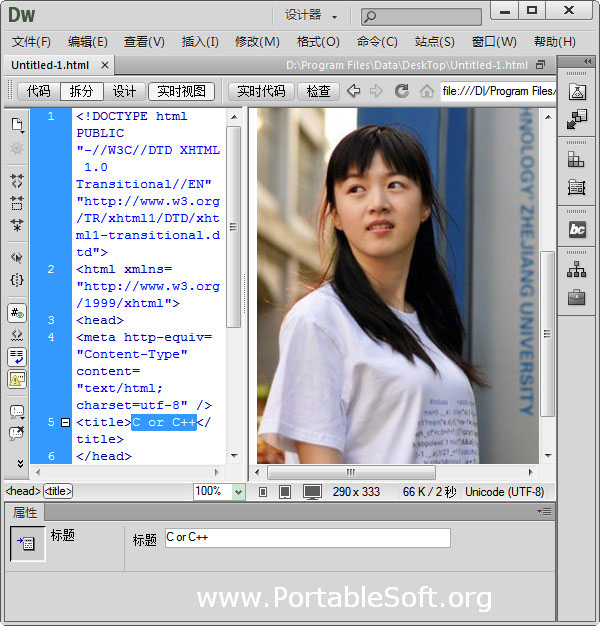Click the Back arrow in browser navigation
The height and width of the screenshot is (626, 600).
tap(353, 91)
